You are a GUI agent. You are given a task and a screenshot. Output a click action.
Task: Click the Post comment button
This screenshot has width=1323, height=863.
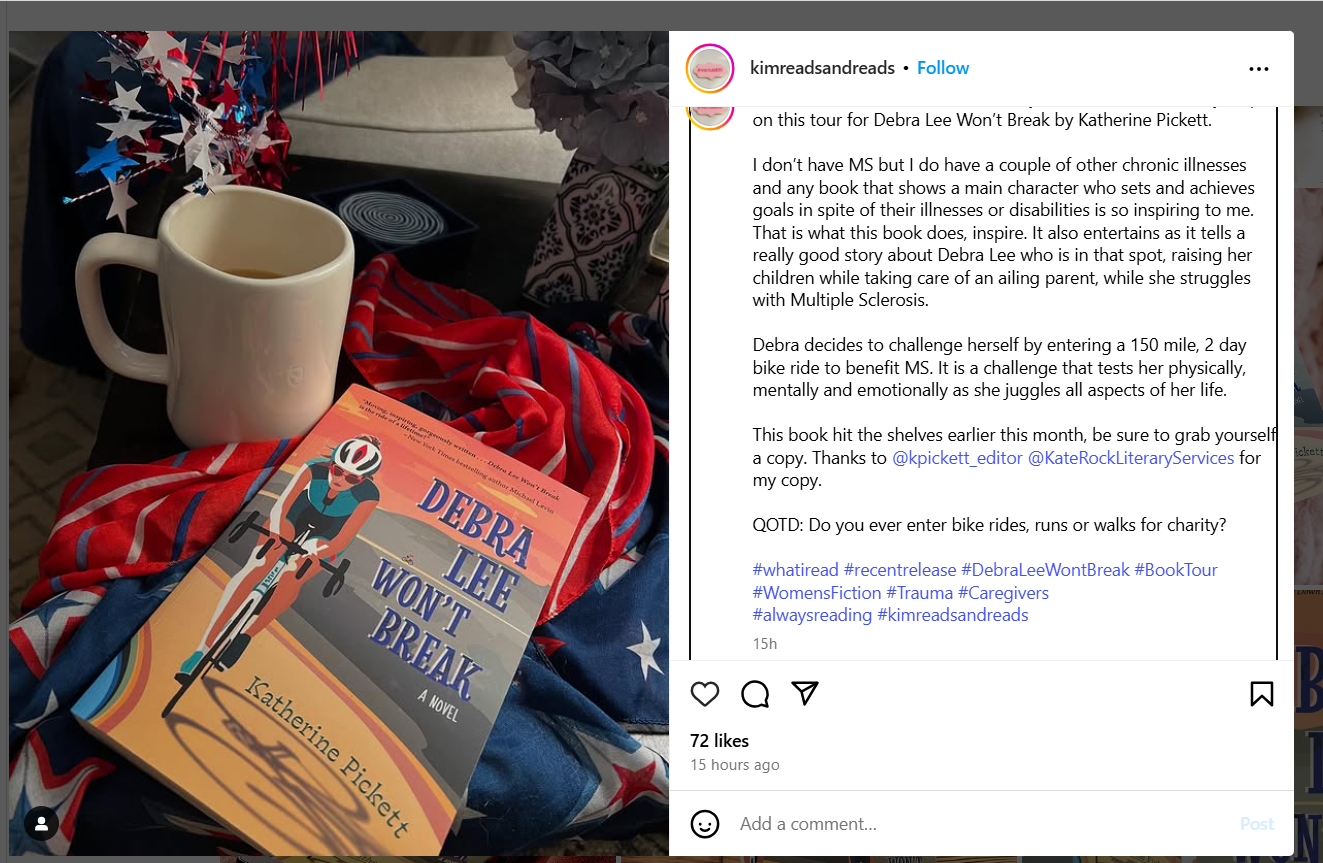pos(1257,824)
